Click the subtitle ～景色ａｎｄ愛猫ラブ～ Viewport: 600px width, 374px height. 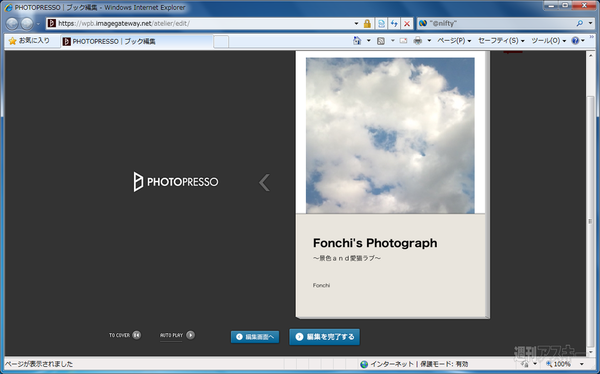(x=347, y=258)
